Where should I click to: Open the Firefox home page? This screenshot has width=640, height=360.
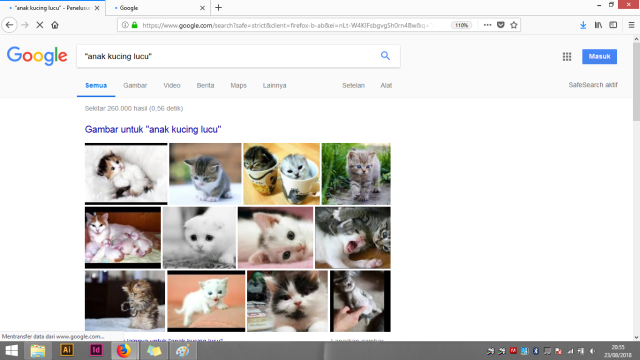coord(55,25)
